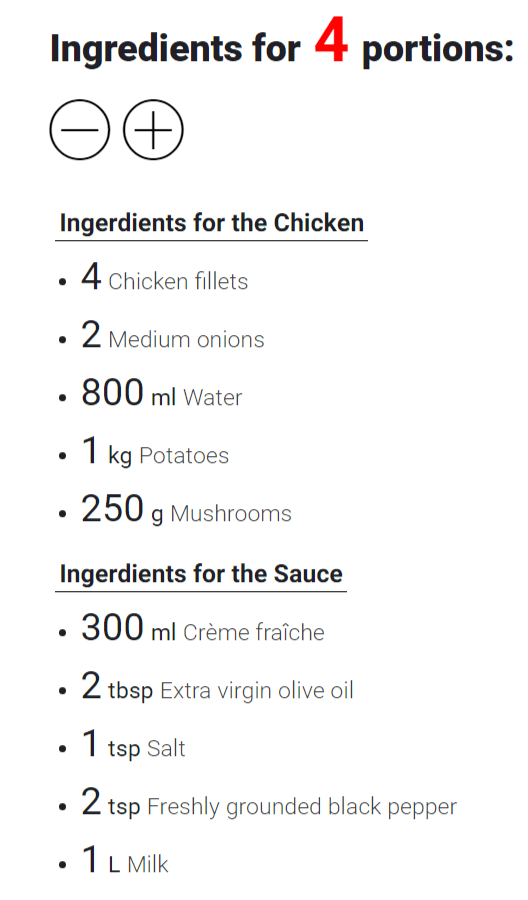Click the Ingerdients for the Sauce heading

click(201, 573)
